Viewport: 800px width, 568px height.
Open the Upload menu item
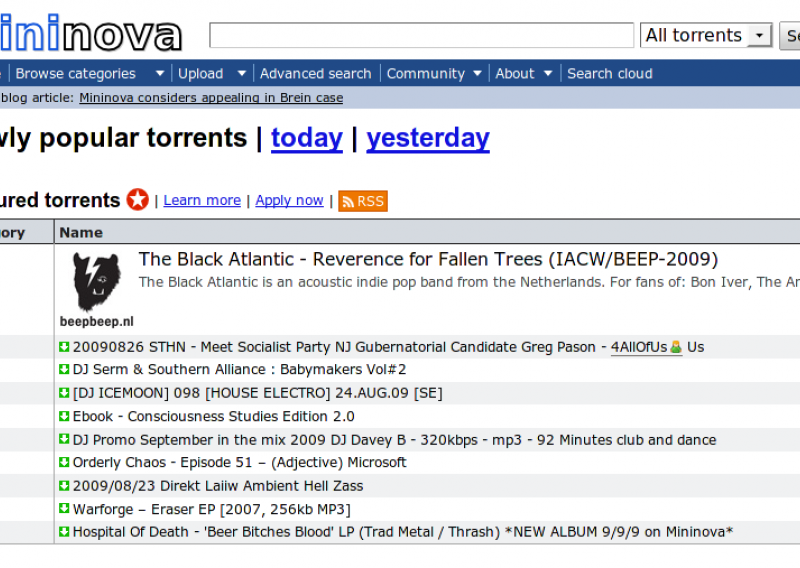[201, 73]
